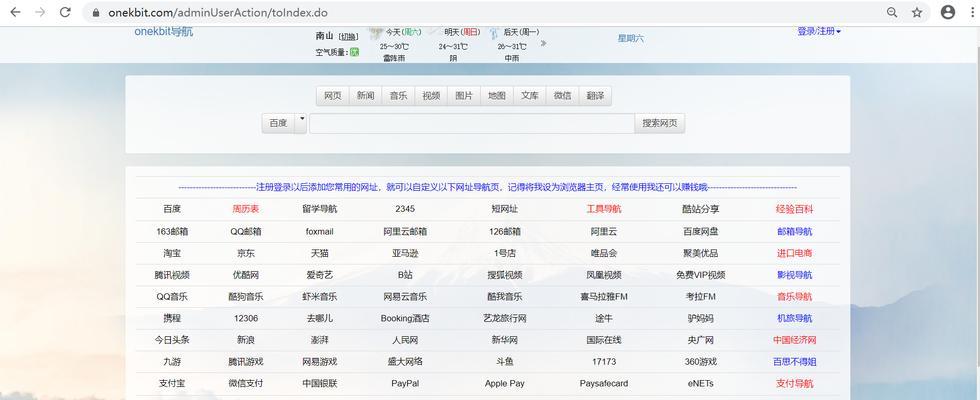This screenshot has height=400, width=980.
Task: Open the 进口电商 link
Action: click(794, 253)
